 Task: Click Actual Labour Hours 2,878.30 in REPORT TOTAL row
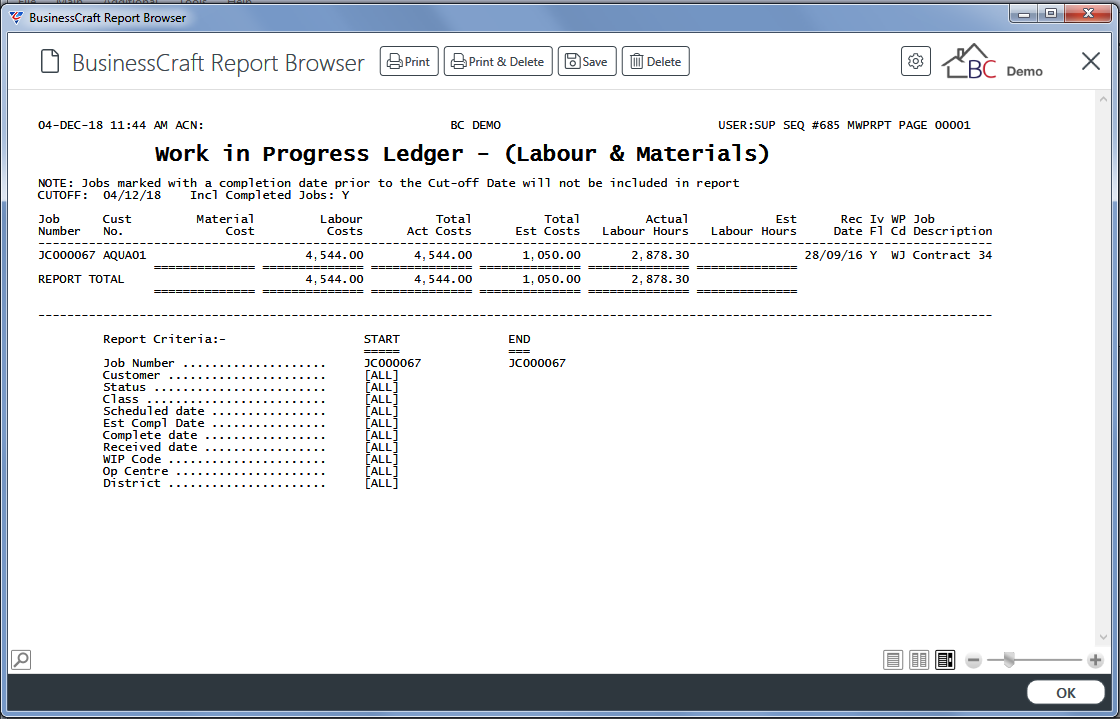click(660, 279)
